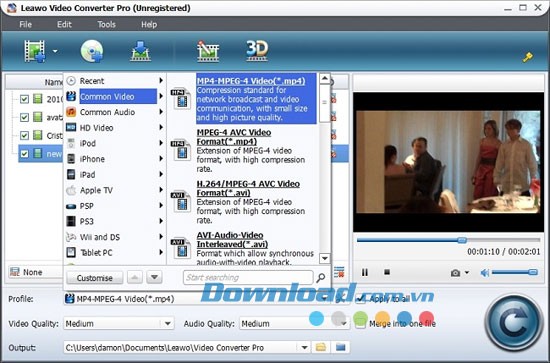Click the open output folder icon
550x363 pixels.
point(340,348)
